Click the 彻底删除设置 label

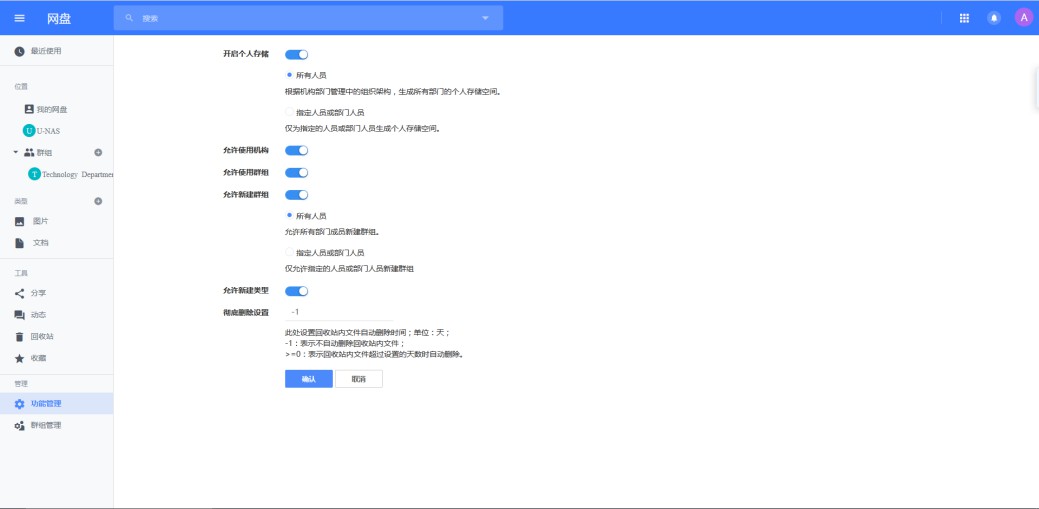pos(246,312)
